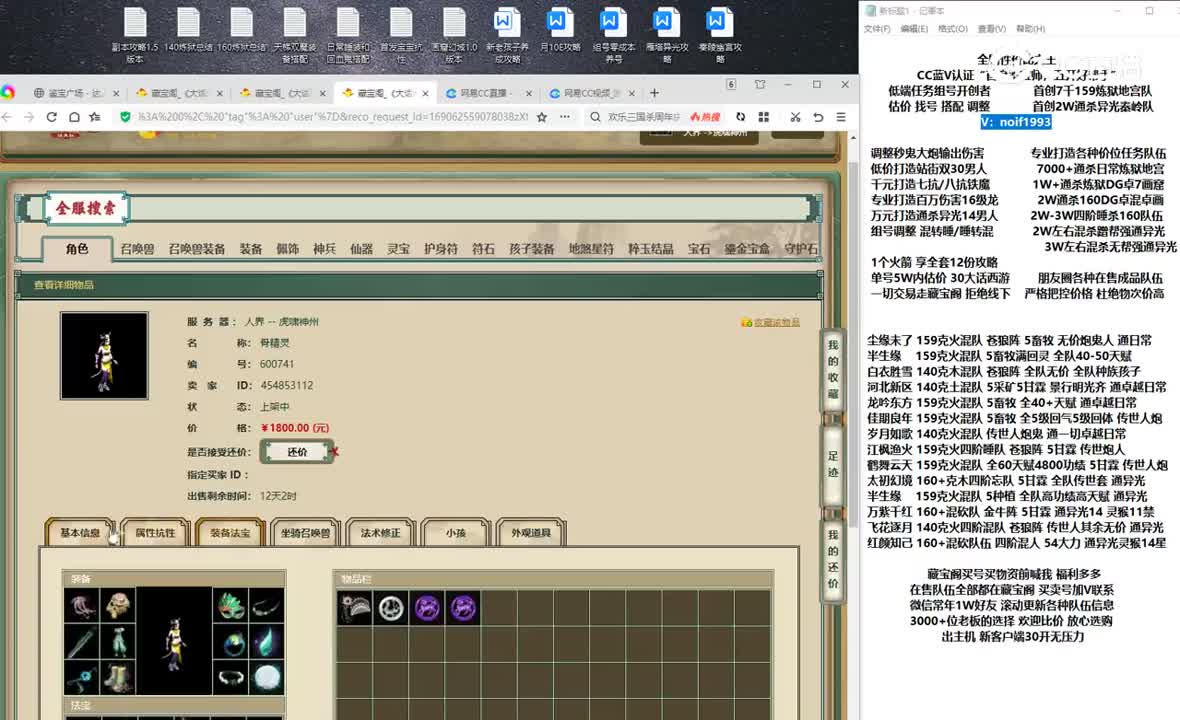1180x720 pixels.
Task: Click the character portrait thumbnail
Action: click(105, 355)
